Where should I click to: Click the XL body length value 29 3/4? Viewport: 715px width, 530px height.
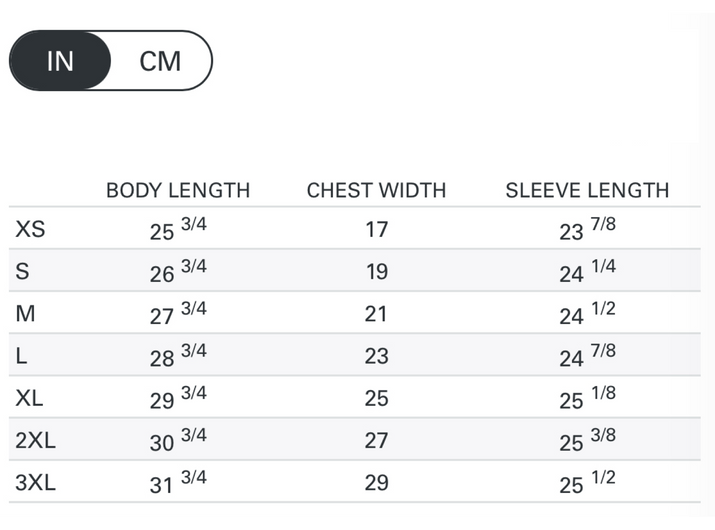(178, 398)
